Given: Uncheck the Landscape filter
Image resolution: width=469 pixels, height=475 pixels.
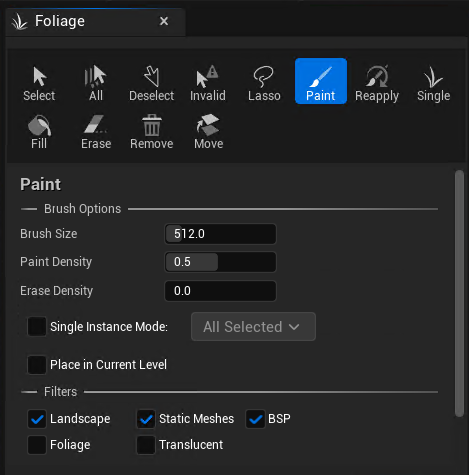Looking at the screenshot, I should [37, 419].
